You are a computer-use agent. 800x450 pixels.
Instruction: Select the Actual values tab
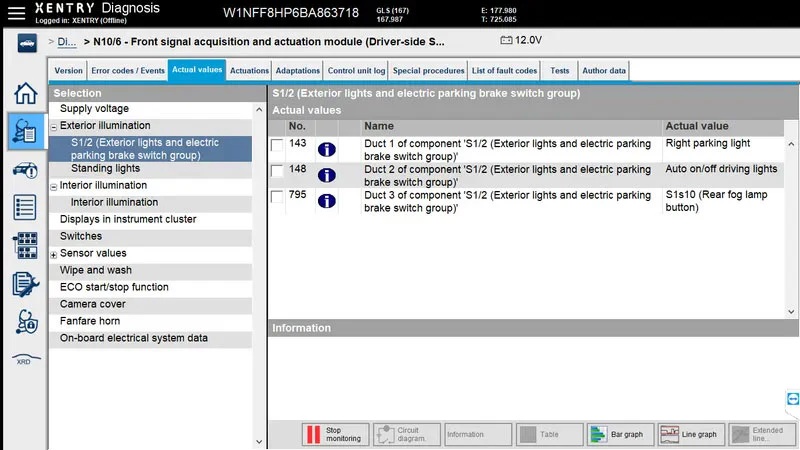(x=197, y=70)
